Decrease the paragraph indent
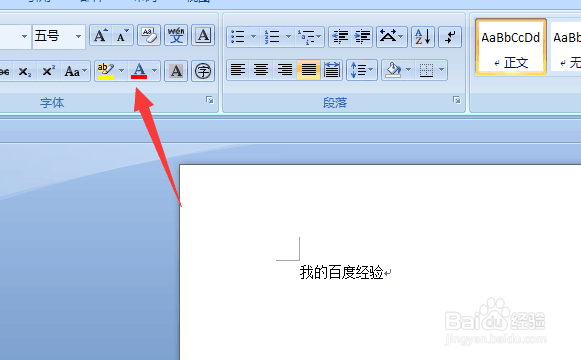 tap(340, 37)
